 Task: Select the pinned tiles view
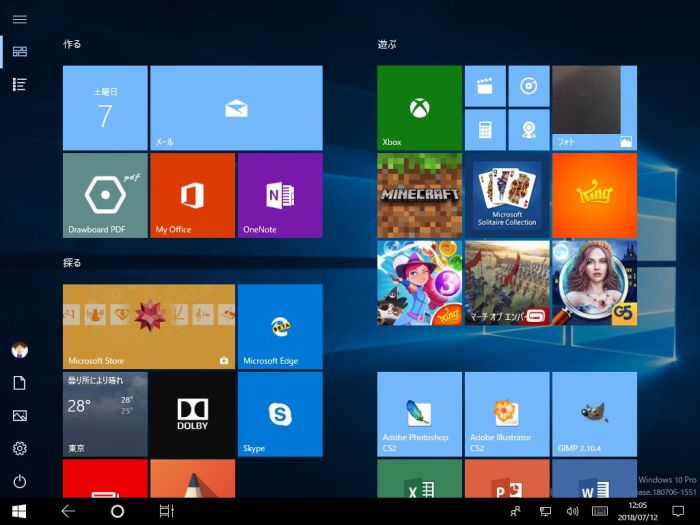[x=19, y=51]
